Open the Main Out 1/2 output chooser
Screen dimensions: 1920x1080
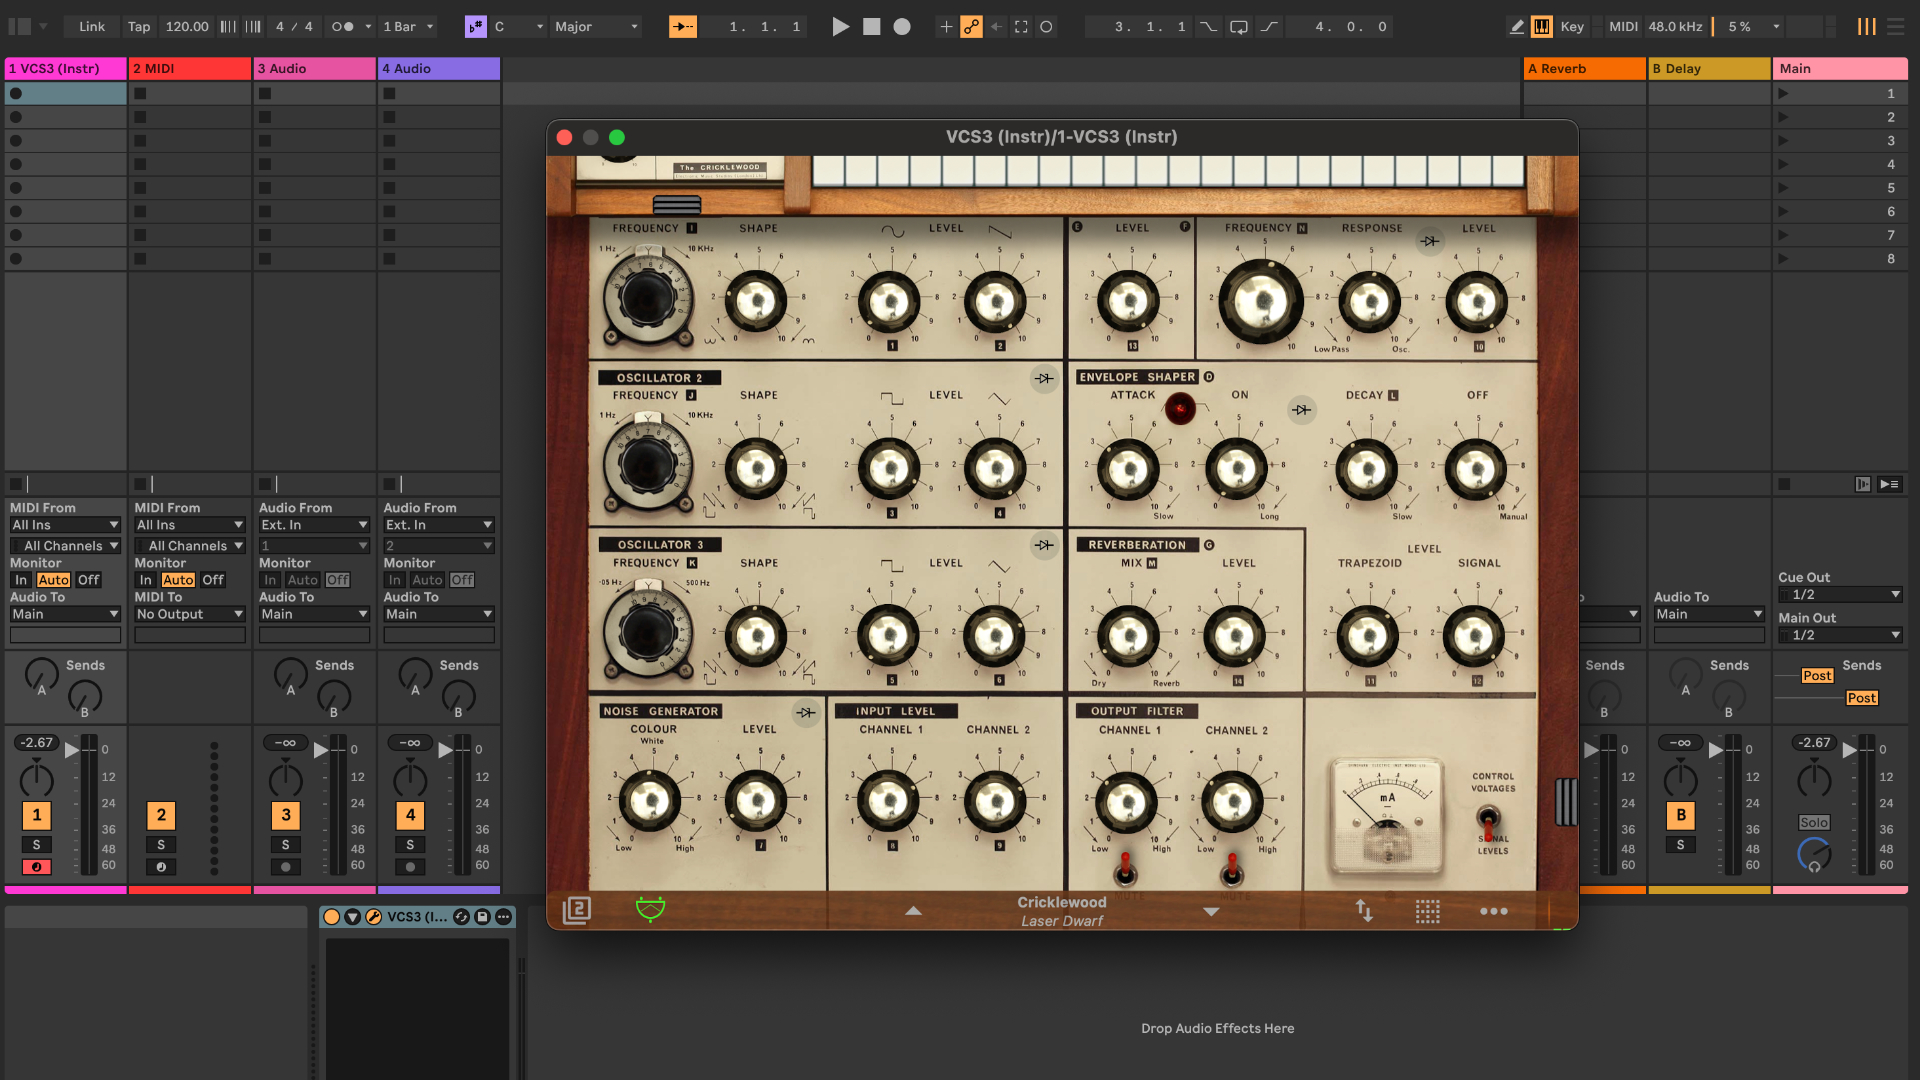pyautogui.click(x=1840, y=634)
